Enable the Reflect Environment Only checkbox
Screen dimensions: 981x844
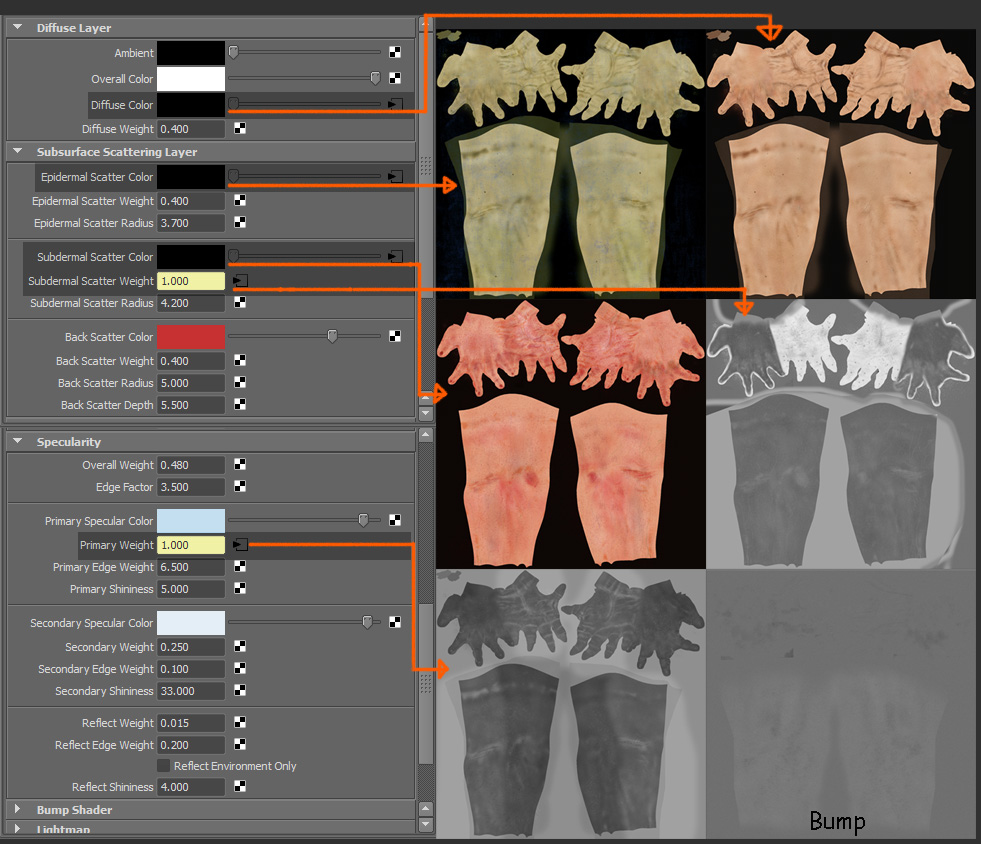pos(163,766)
